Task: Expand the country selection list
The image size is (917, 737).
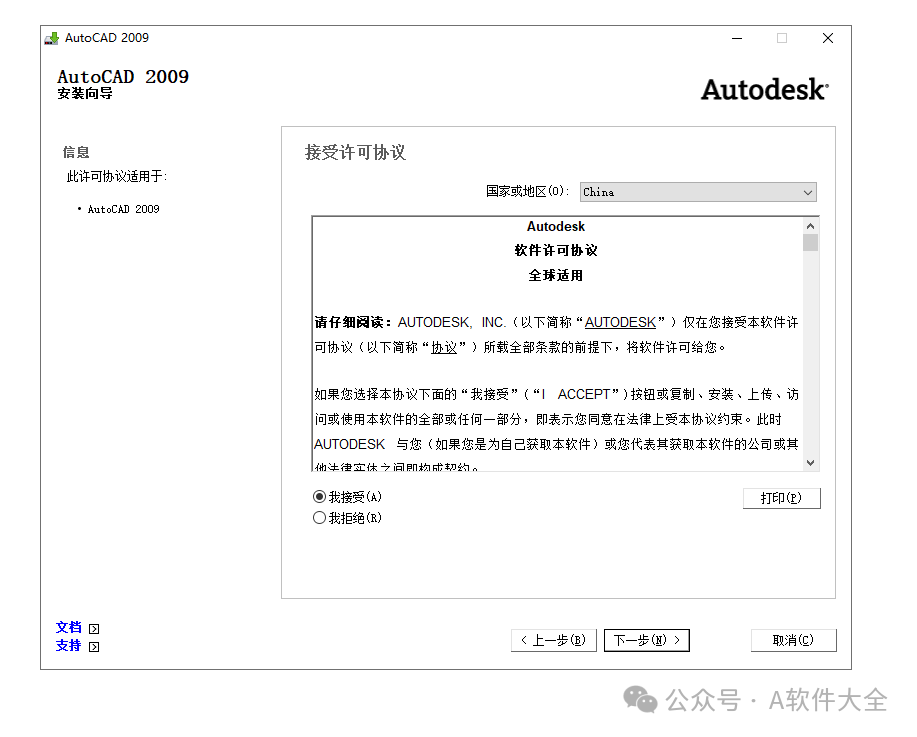Action: 806,192
